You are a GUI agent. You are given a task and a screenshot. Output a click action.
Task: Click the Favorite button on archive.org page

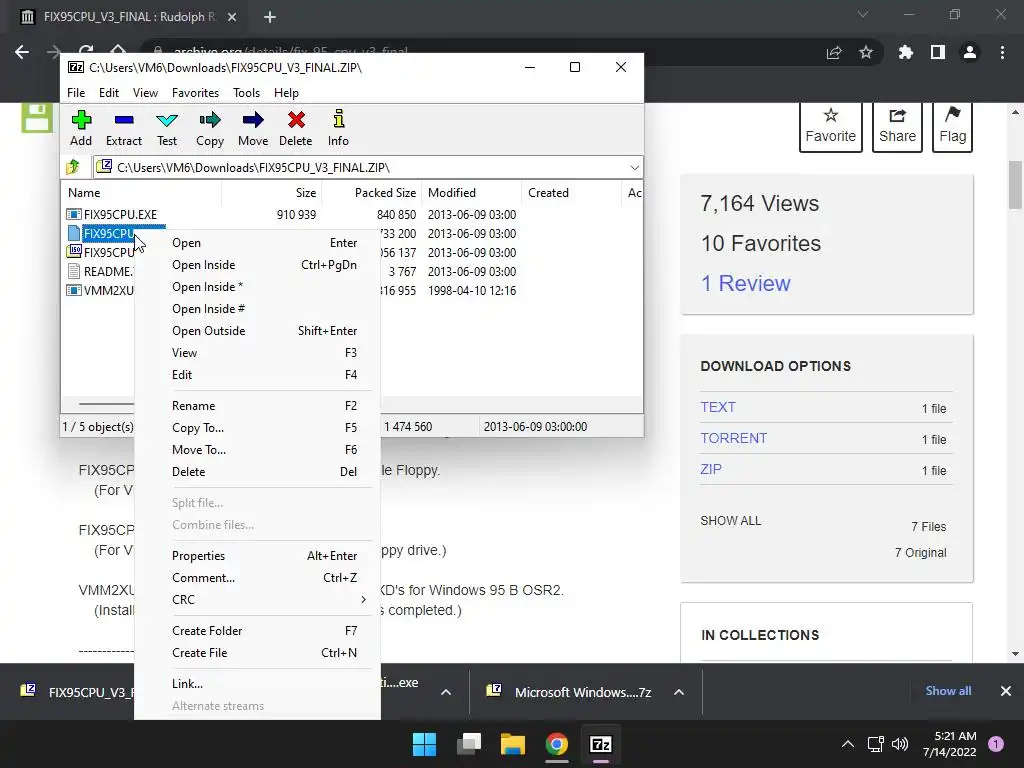tap(831, 126)
